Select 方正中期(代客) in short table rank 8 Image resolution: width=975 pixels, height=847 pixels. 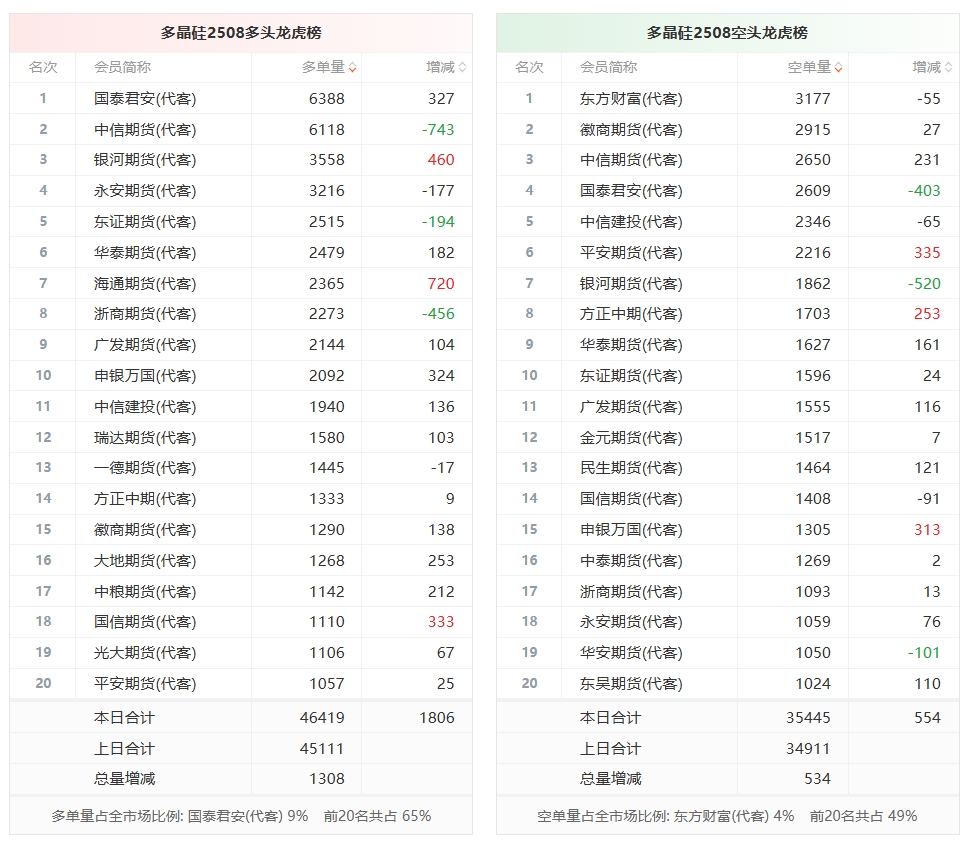(x=631, y=314)
